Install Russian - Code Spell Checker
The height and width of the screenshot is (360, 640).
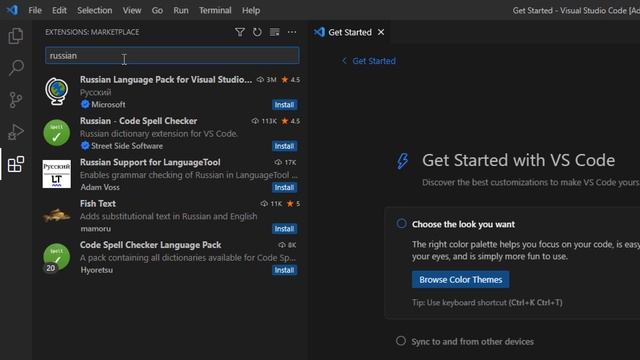click(x=284, y=146)
